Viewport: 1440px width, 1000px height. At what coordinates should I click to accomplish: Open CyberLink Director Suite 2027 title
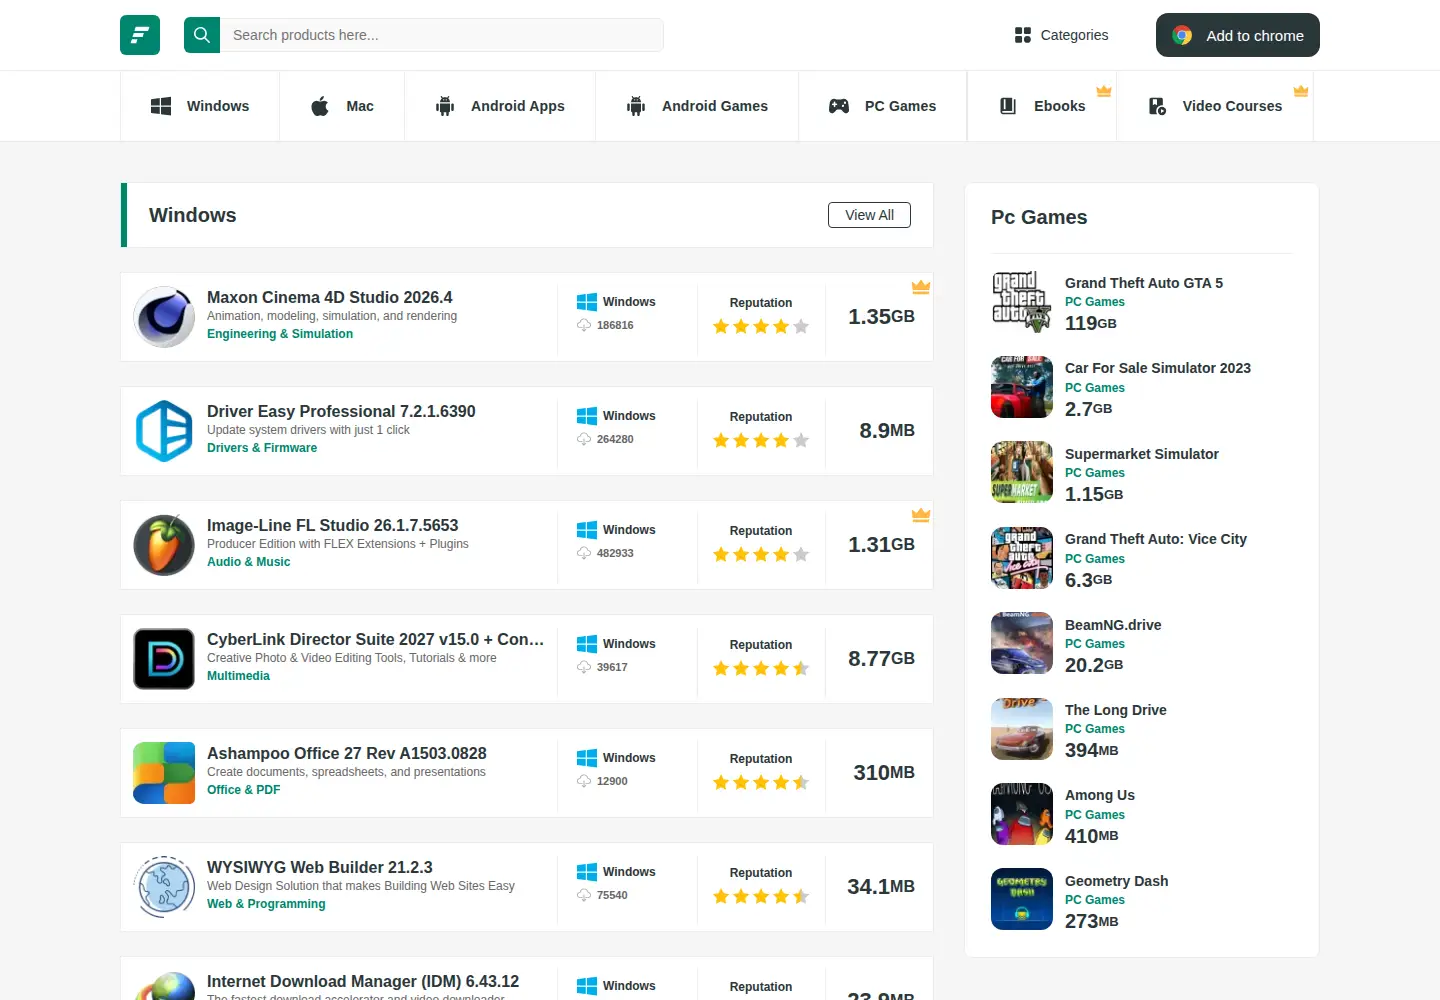376,639
